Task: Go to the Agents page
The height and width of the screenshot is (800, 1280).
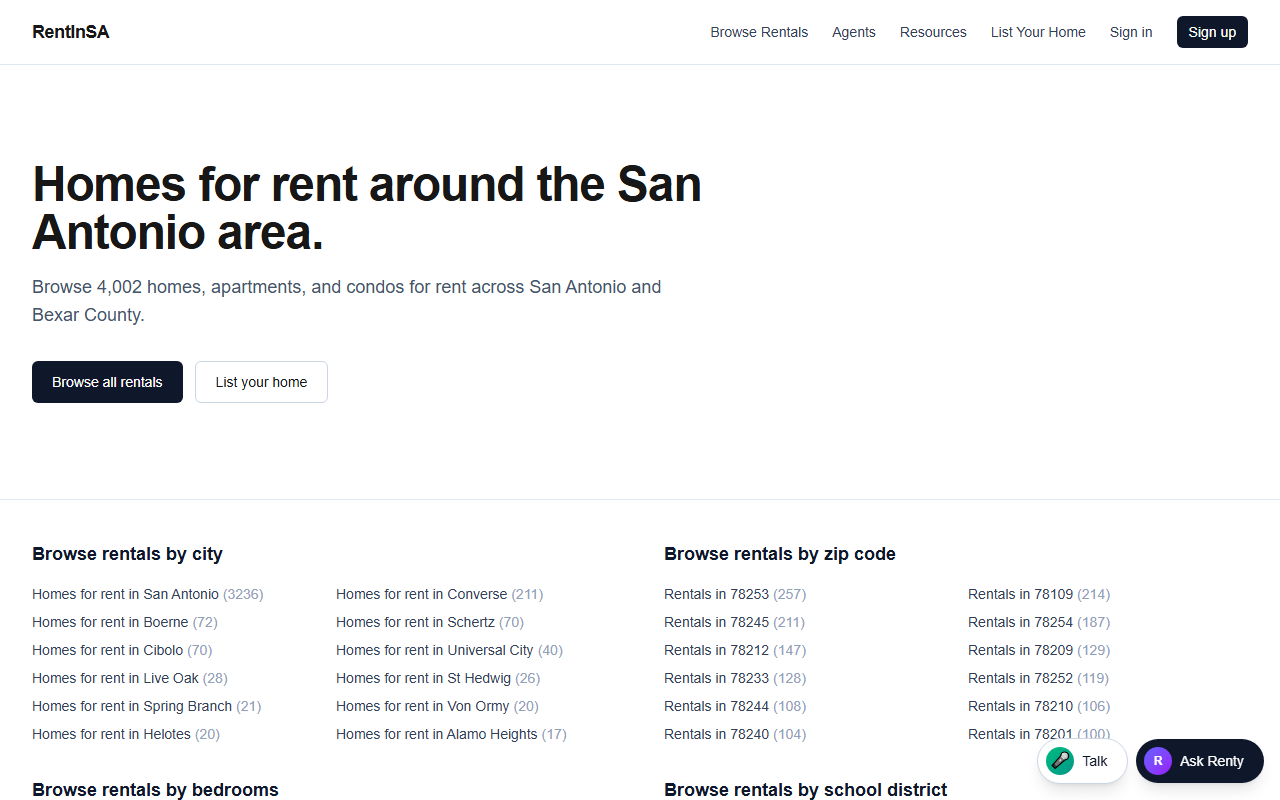Action: [854, 32]
